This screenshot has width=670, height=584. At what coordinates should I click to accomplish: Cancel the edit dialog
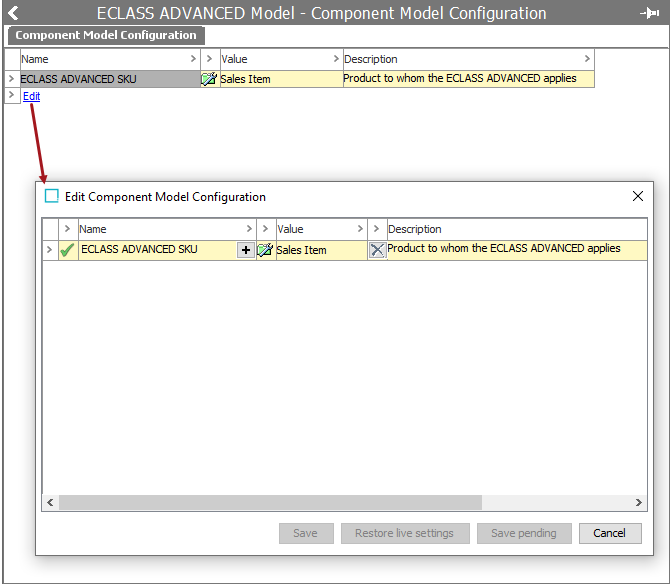610,533
